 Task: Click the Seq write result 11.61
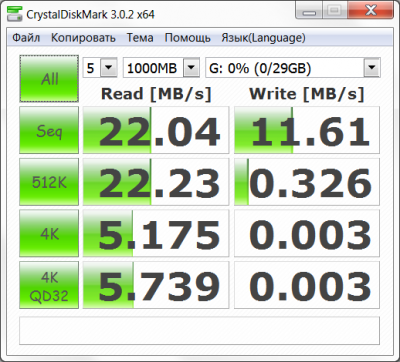coord(307,130)
